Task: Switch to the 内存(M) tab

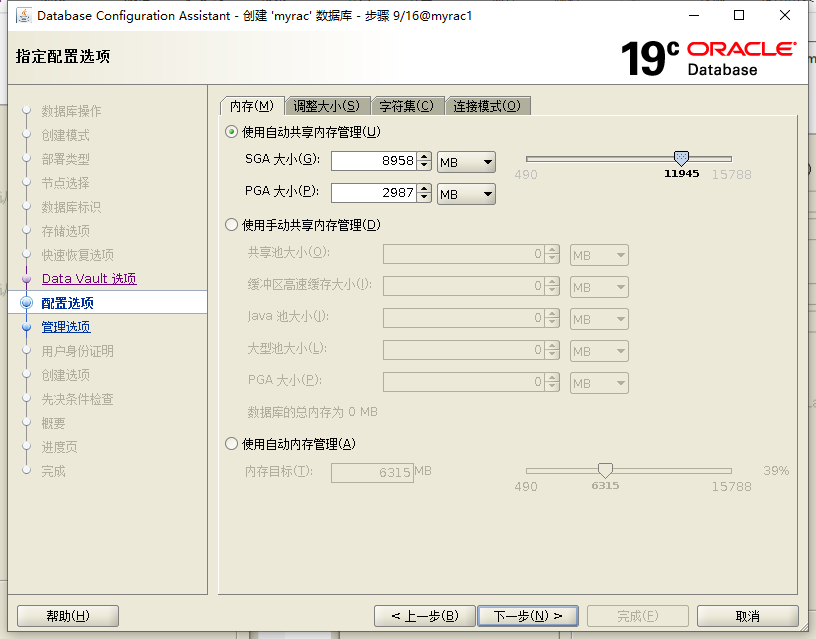Action: [252, 106]
